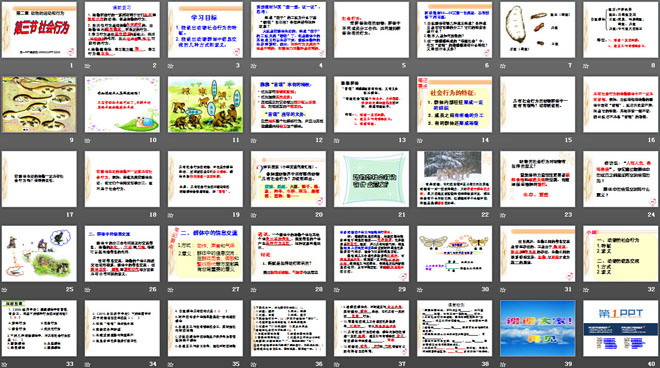The width and height of the screenshot is (660, 368).
Task: Click the blank slide 15 thumbnail
Action: pyautogui.click(x=538, y=104)
